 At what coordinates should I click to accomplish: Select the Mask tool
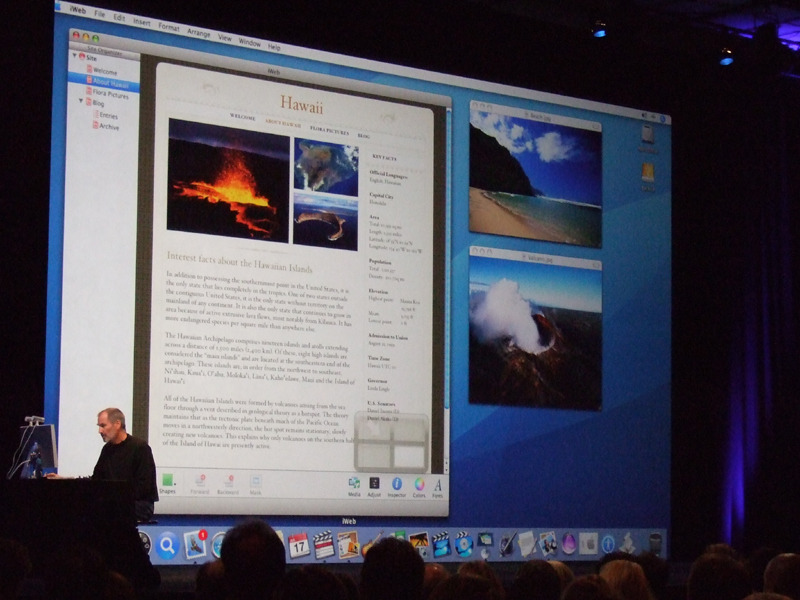[x=256, y=485]
